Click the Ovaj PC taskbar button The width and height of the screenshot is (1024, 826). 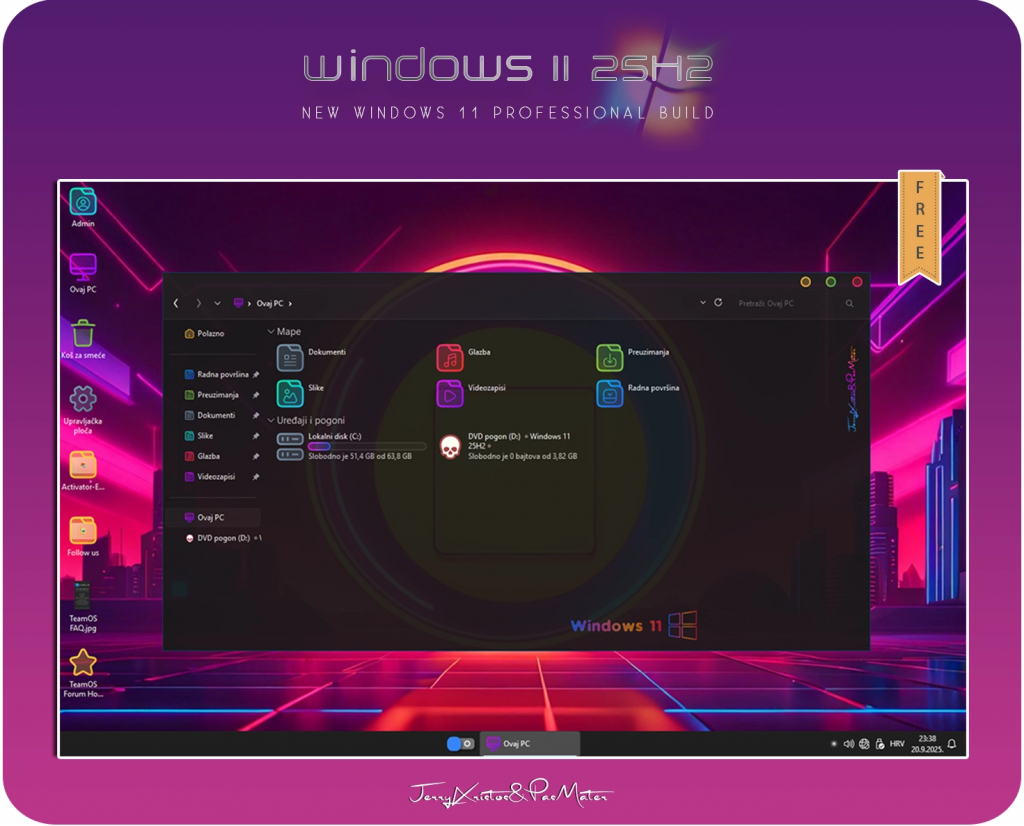(530, 744)
